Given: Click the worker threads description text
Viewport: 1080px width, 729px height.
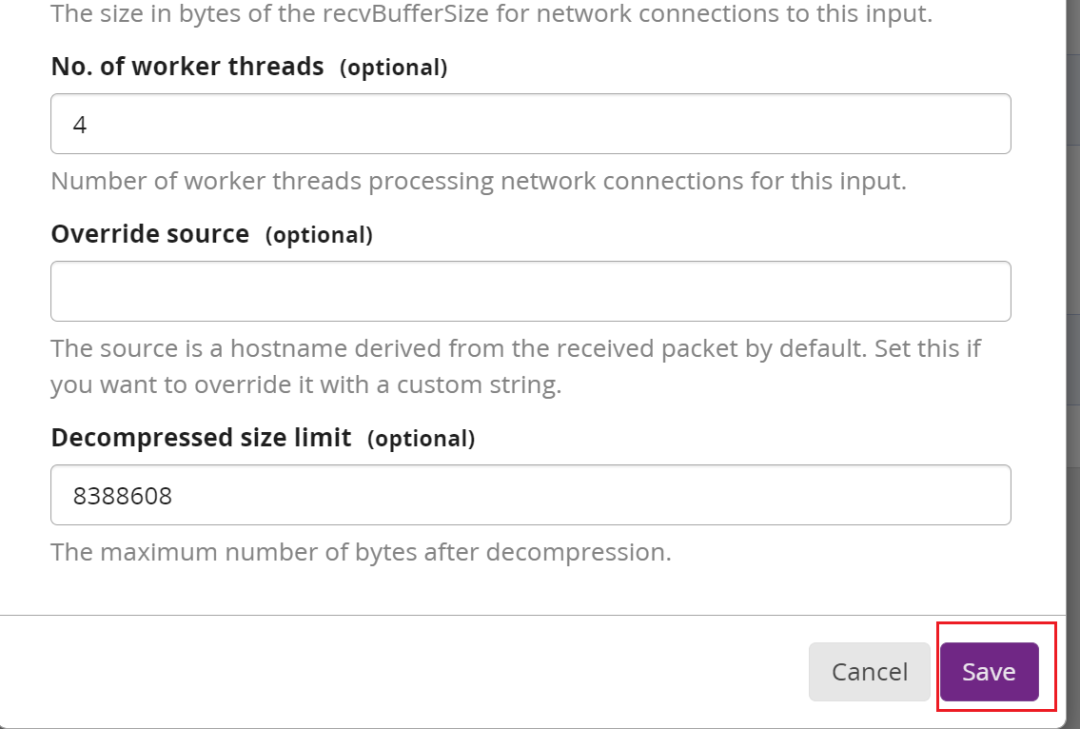Looking at the screenshot, I should pos(479,181).
